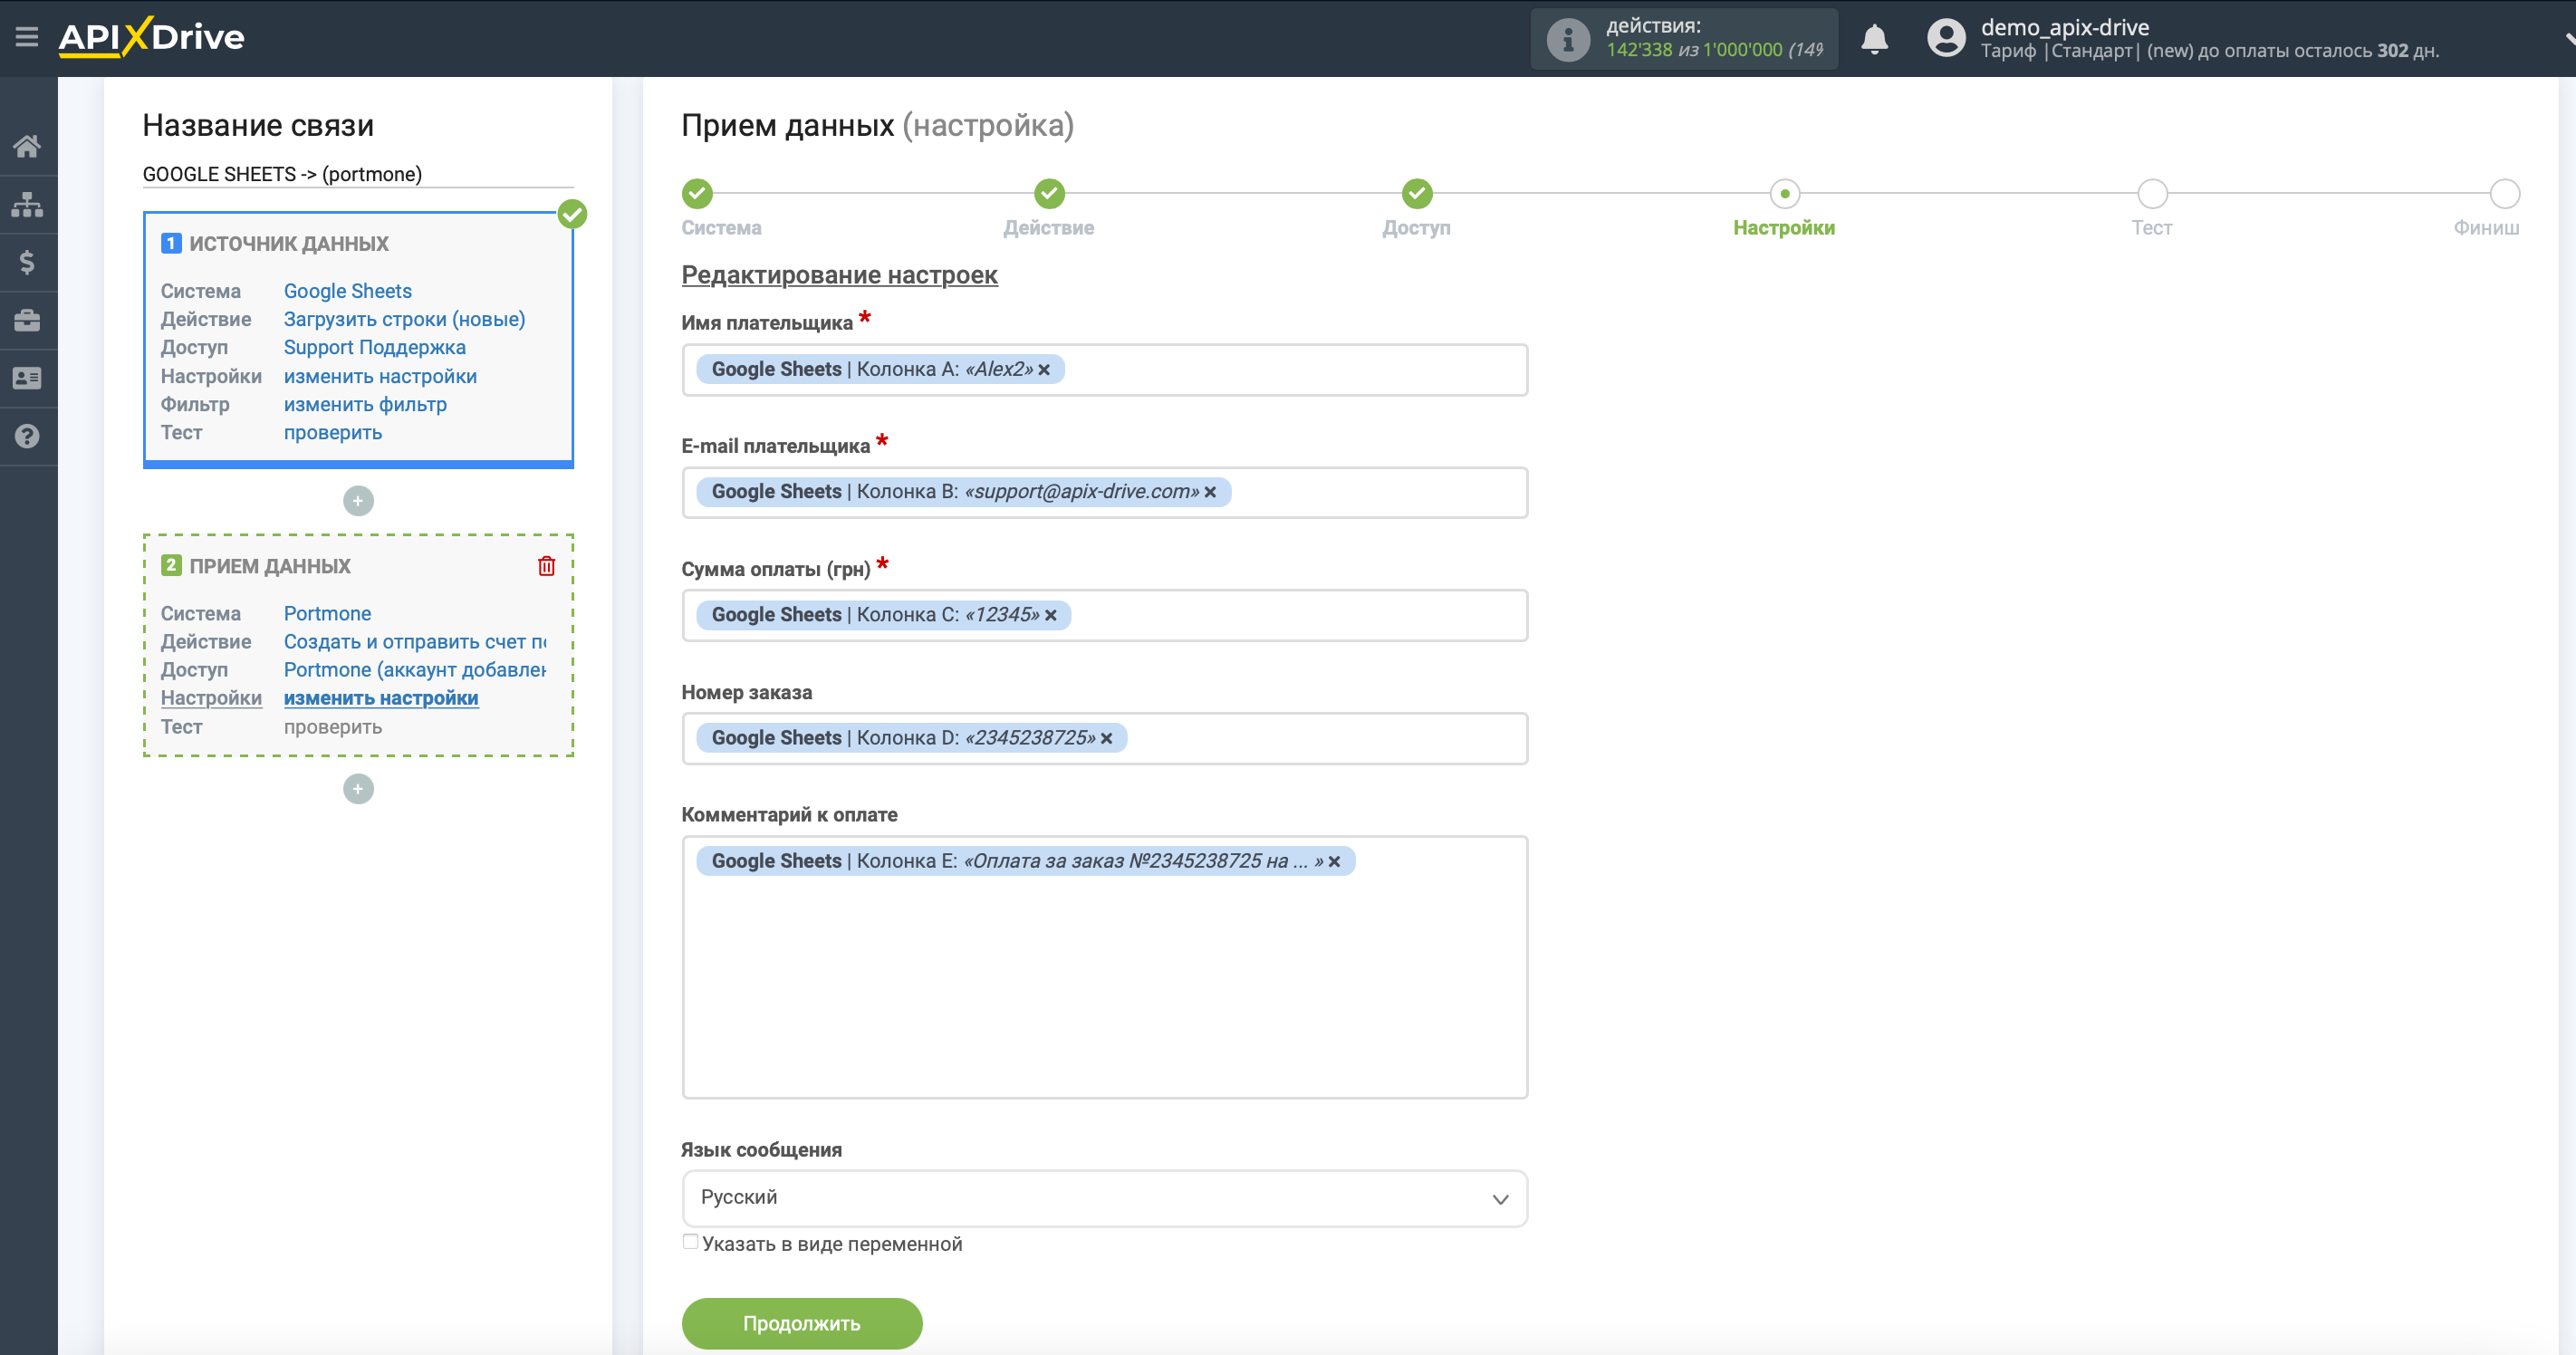Click the Финиш step circle
Screen dimensions: 2576x1355
(2504, 193)
